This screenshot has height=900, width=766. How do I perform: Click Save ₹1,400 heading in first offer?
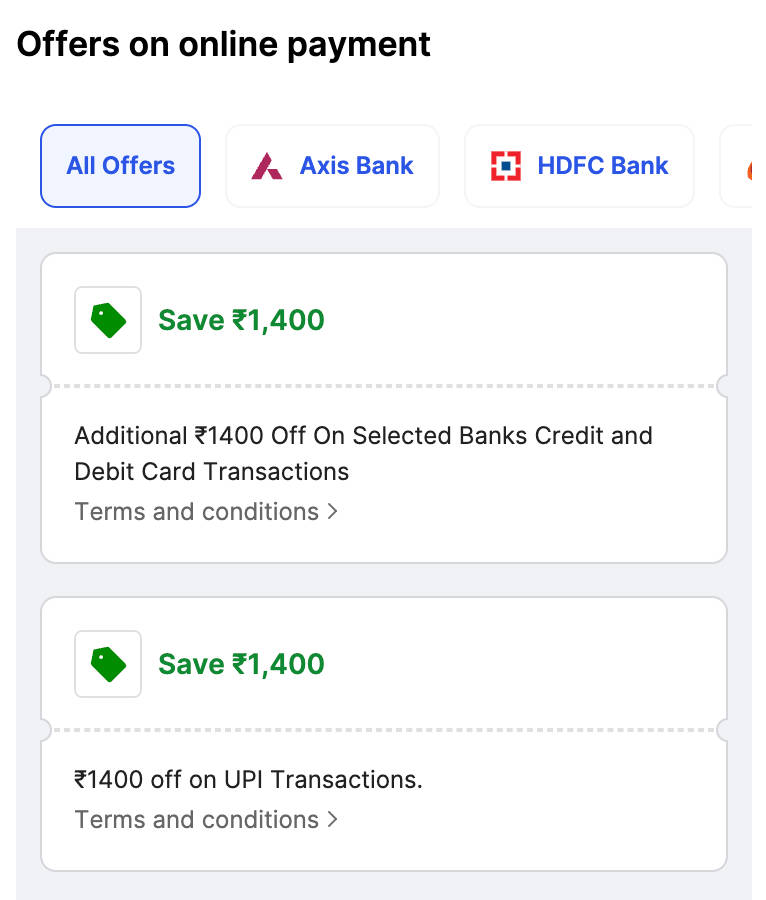(x=241, y=320)
